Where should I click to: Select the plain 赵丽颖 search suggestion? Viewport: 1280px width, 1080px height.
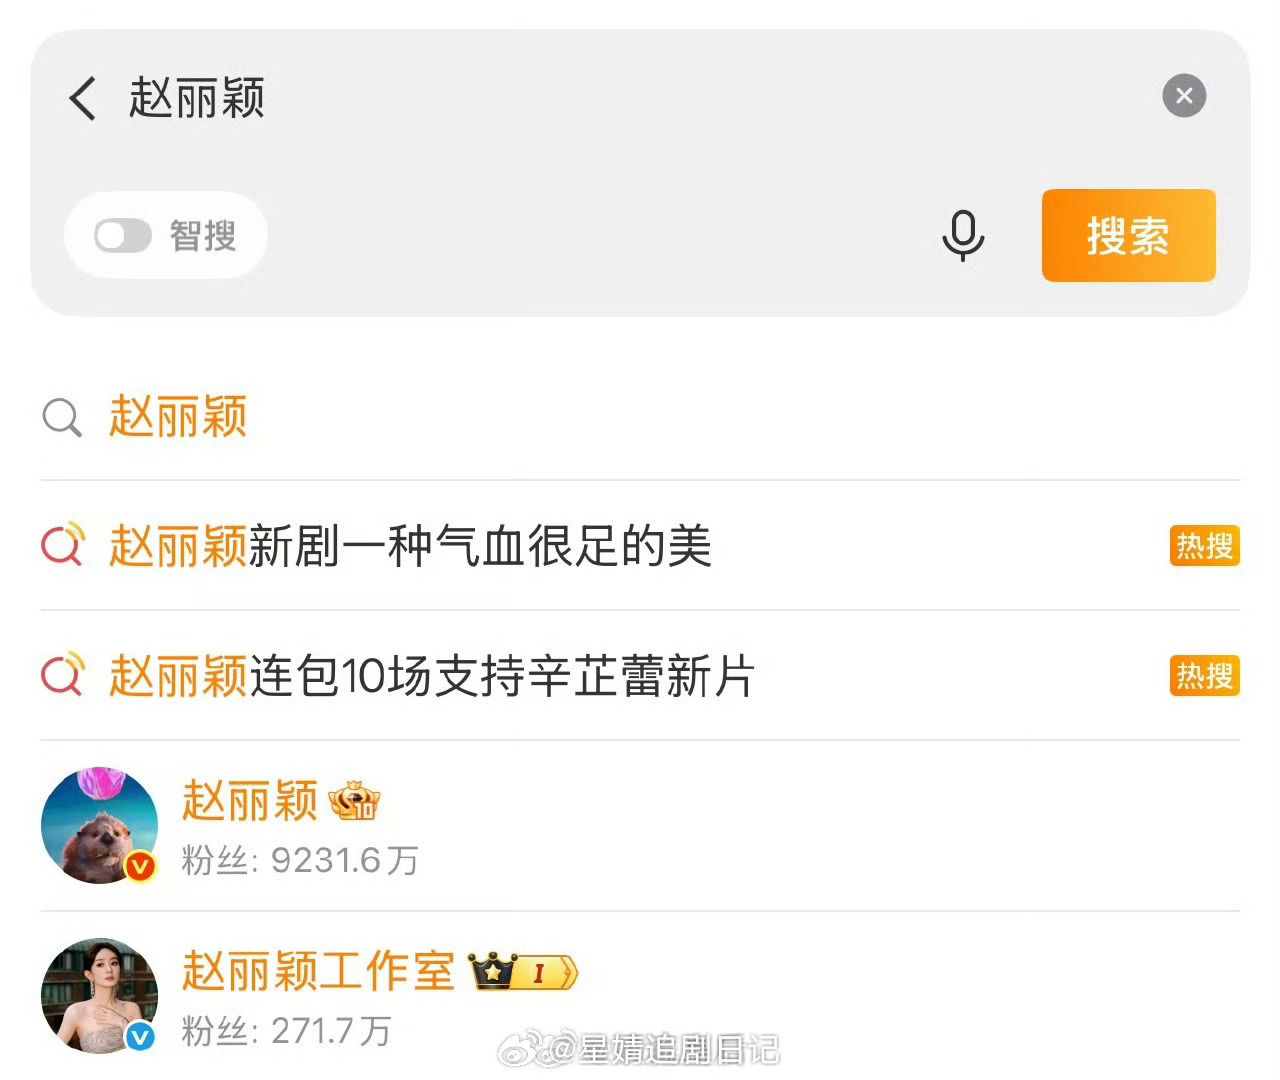click(x=640, y=416)
